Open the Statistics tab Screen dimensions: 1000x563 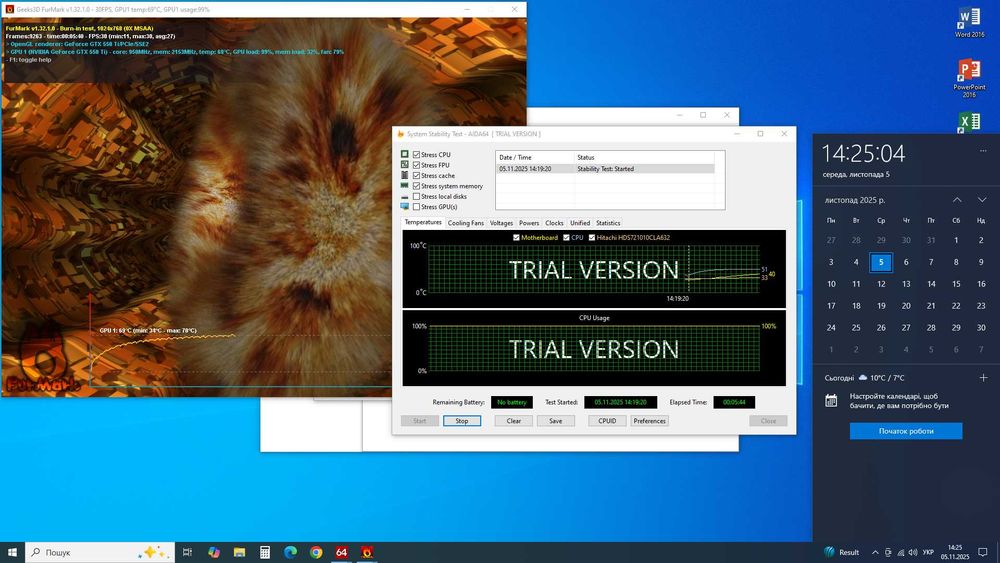tap(608, 223)
